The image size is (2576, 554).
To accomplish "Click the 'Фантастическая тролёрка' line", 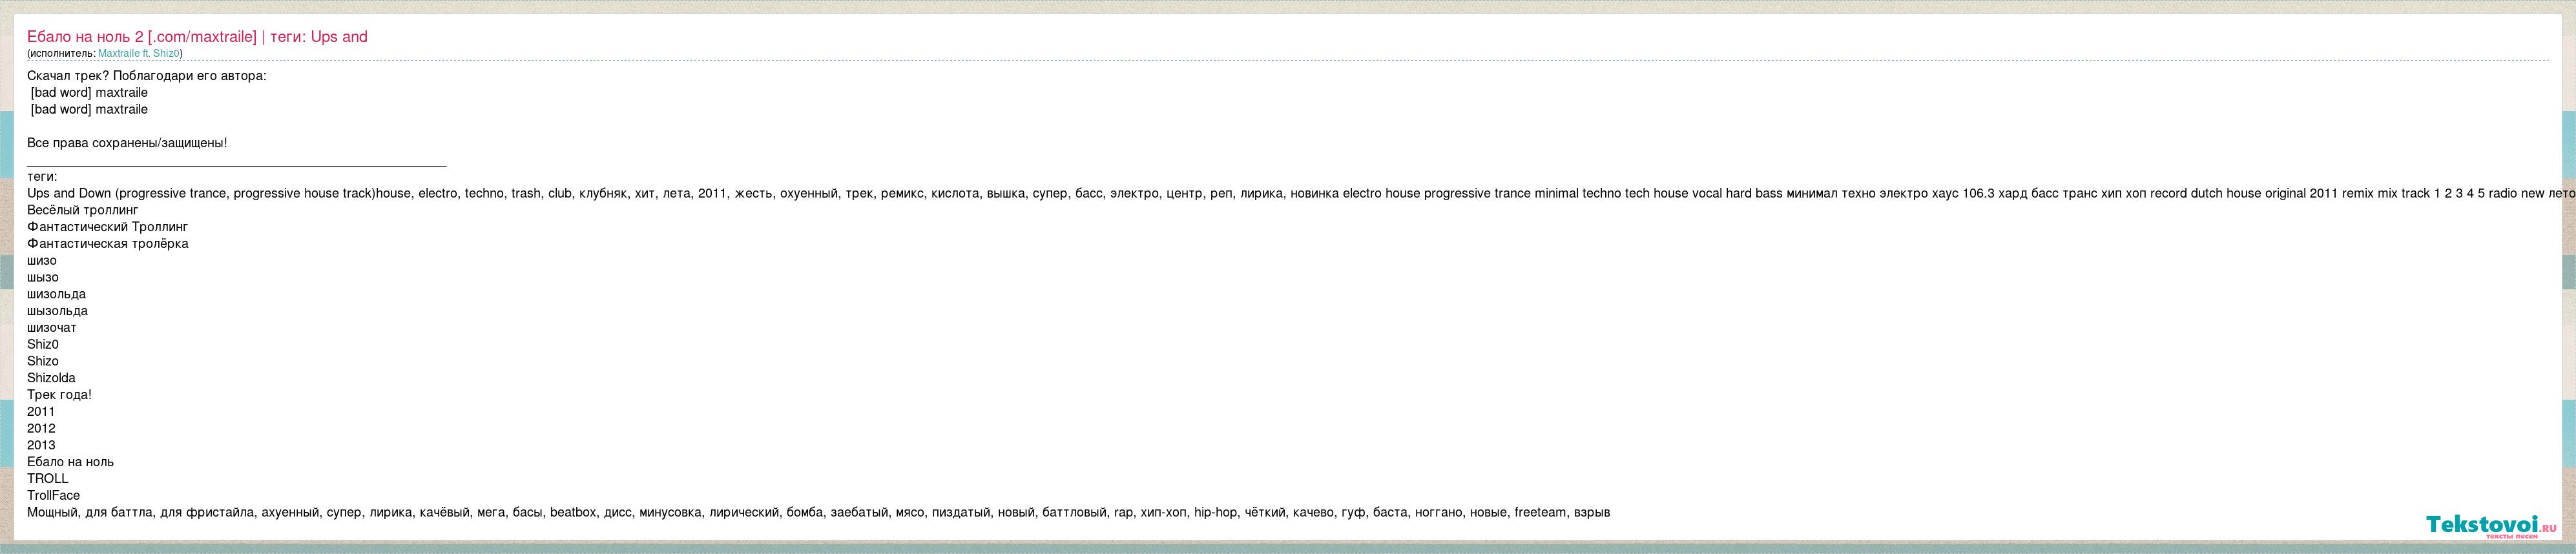I will point(107,244).
